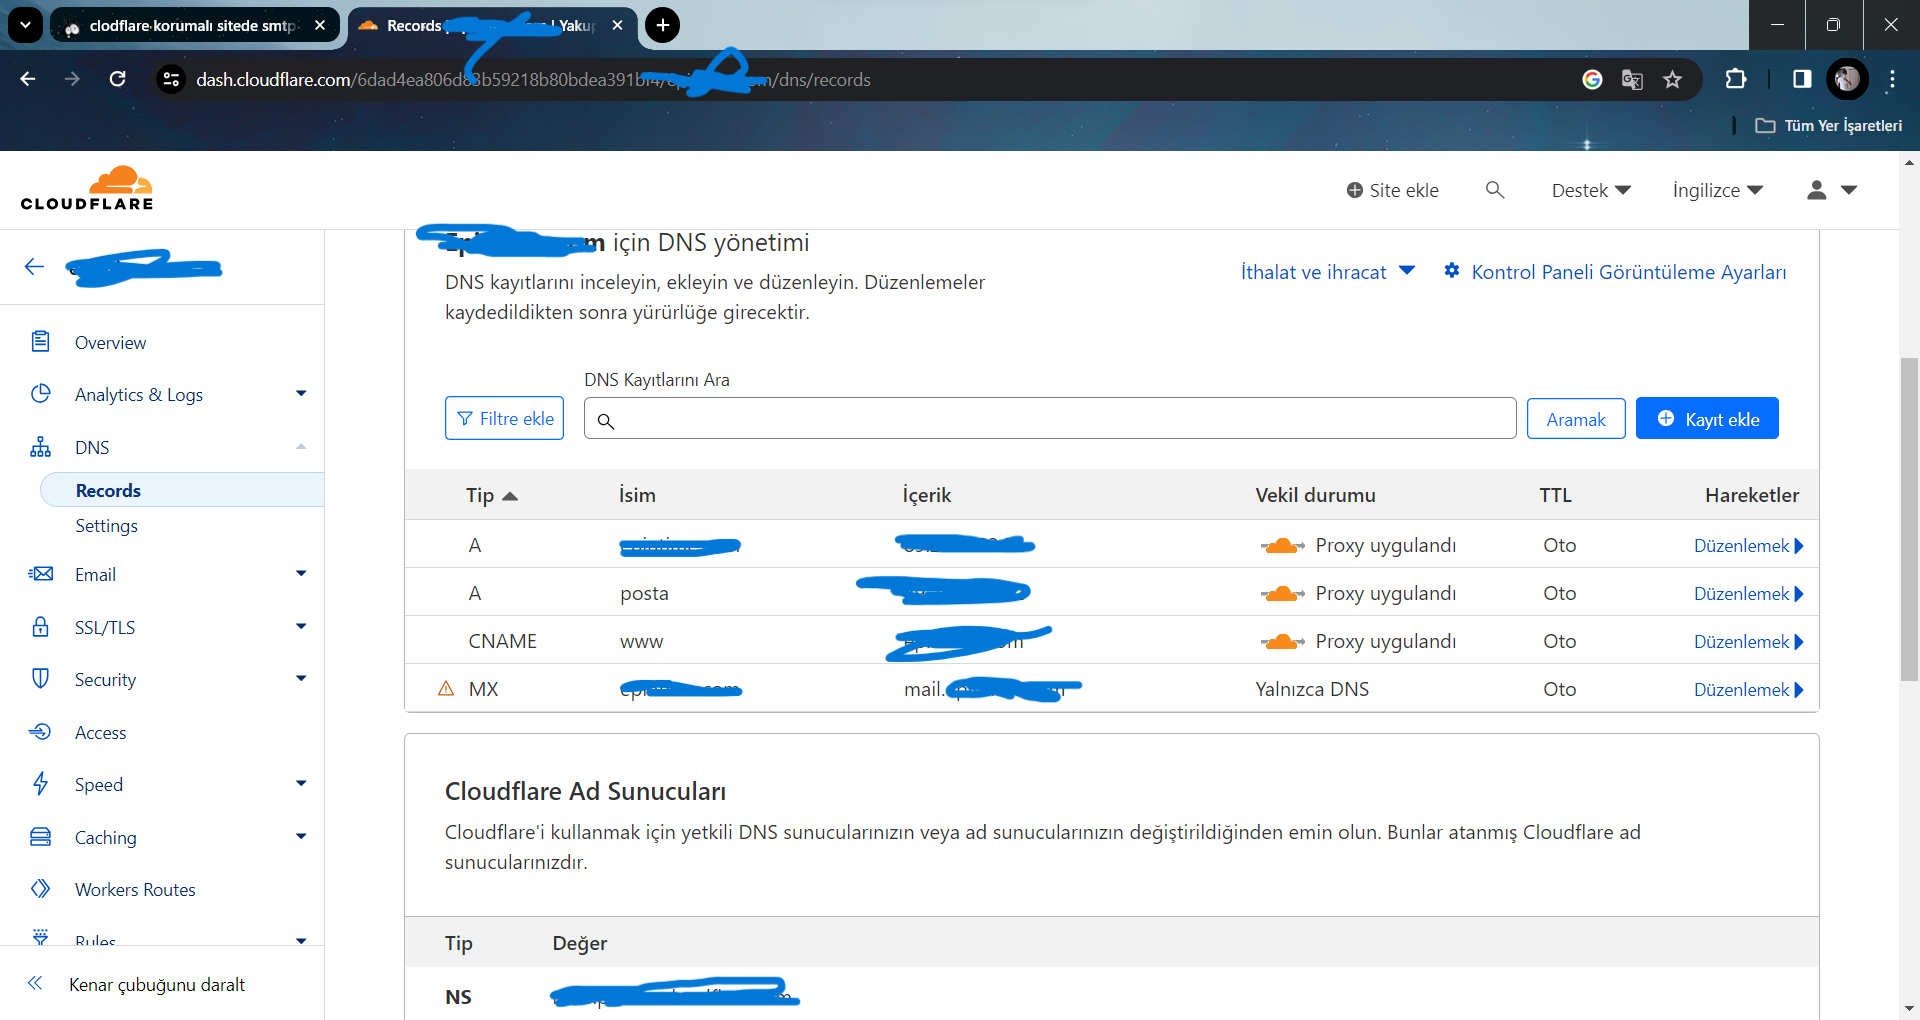Select Records under DNS

[182, 490]
